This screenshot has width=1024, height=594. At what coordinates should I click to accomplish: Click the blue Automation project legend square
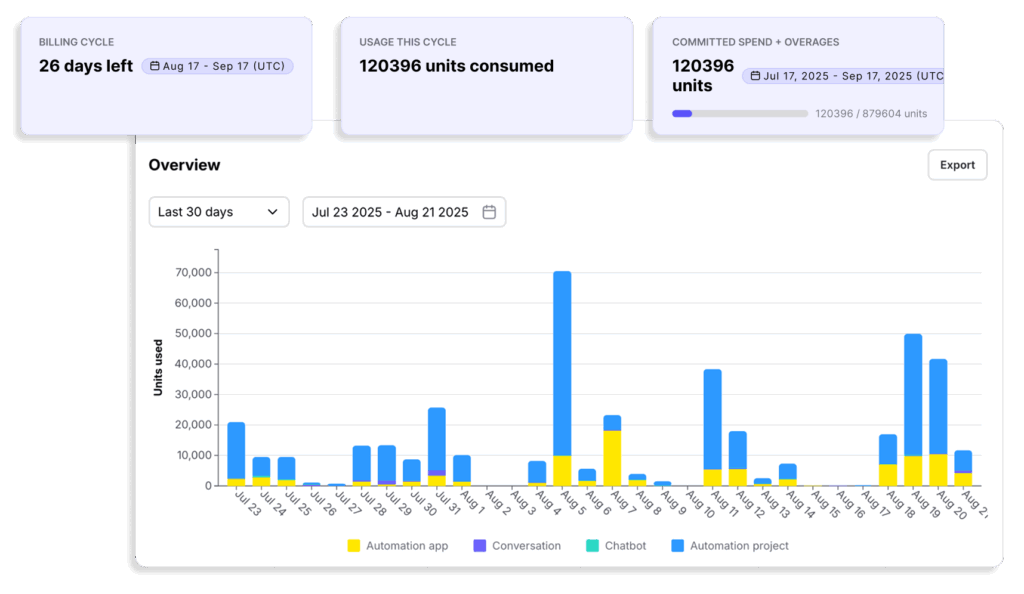[x=678, y=545]
